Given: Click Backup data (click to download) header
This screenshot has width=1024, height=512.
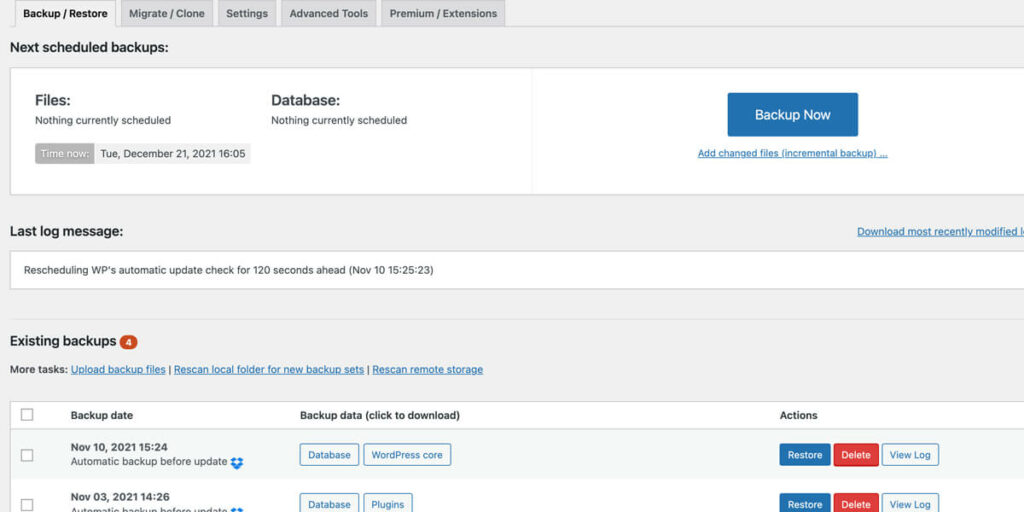Looking at the screenshot, I should pos(380,415).
